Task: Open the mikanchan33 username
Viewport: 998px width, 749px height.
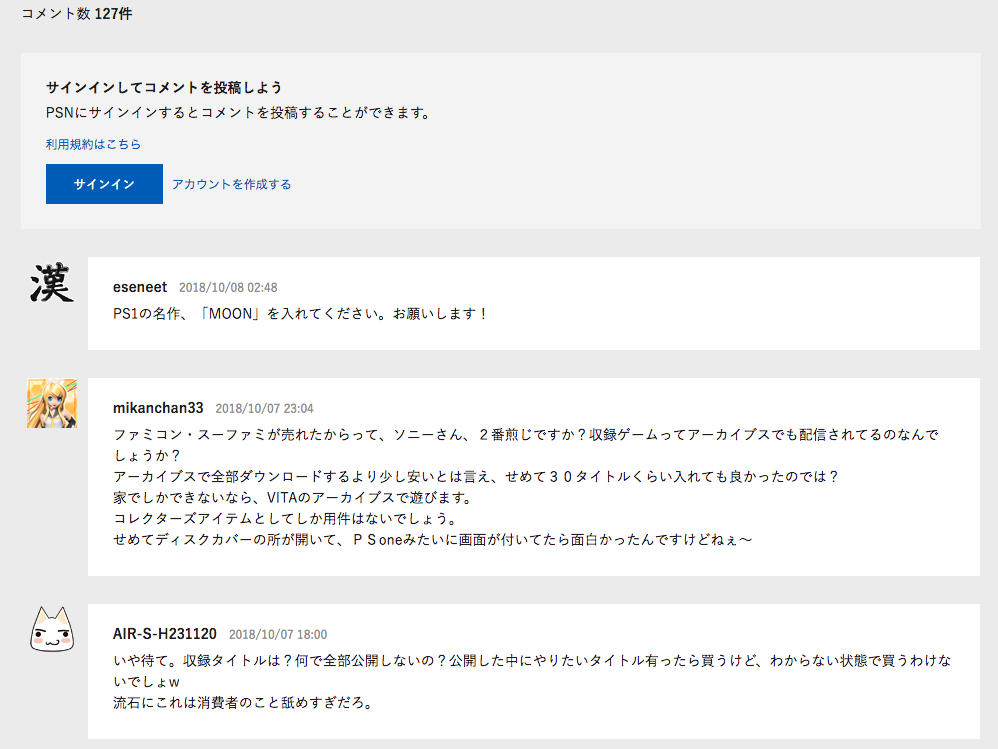Action: click(x=158, y=408)
